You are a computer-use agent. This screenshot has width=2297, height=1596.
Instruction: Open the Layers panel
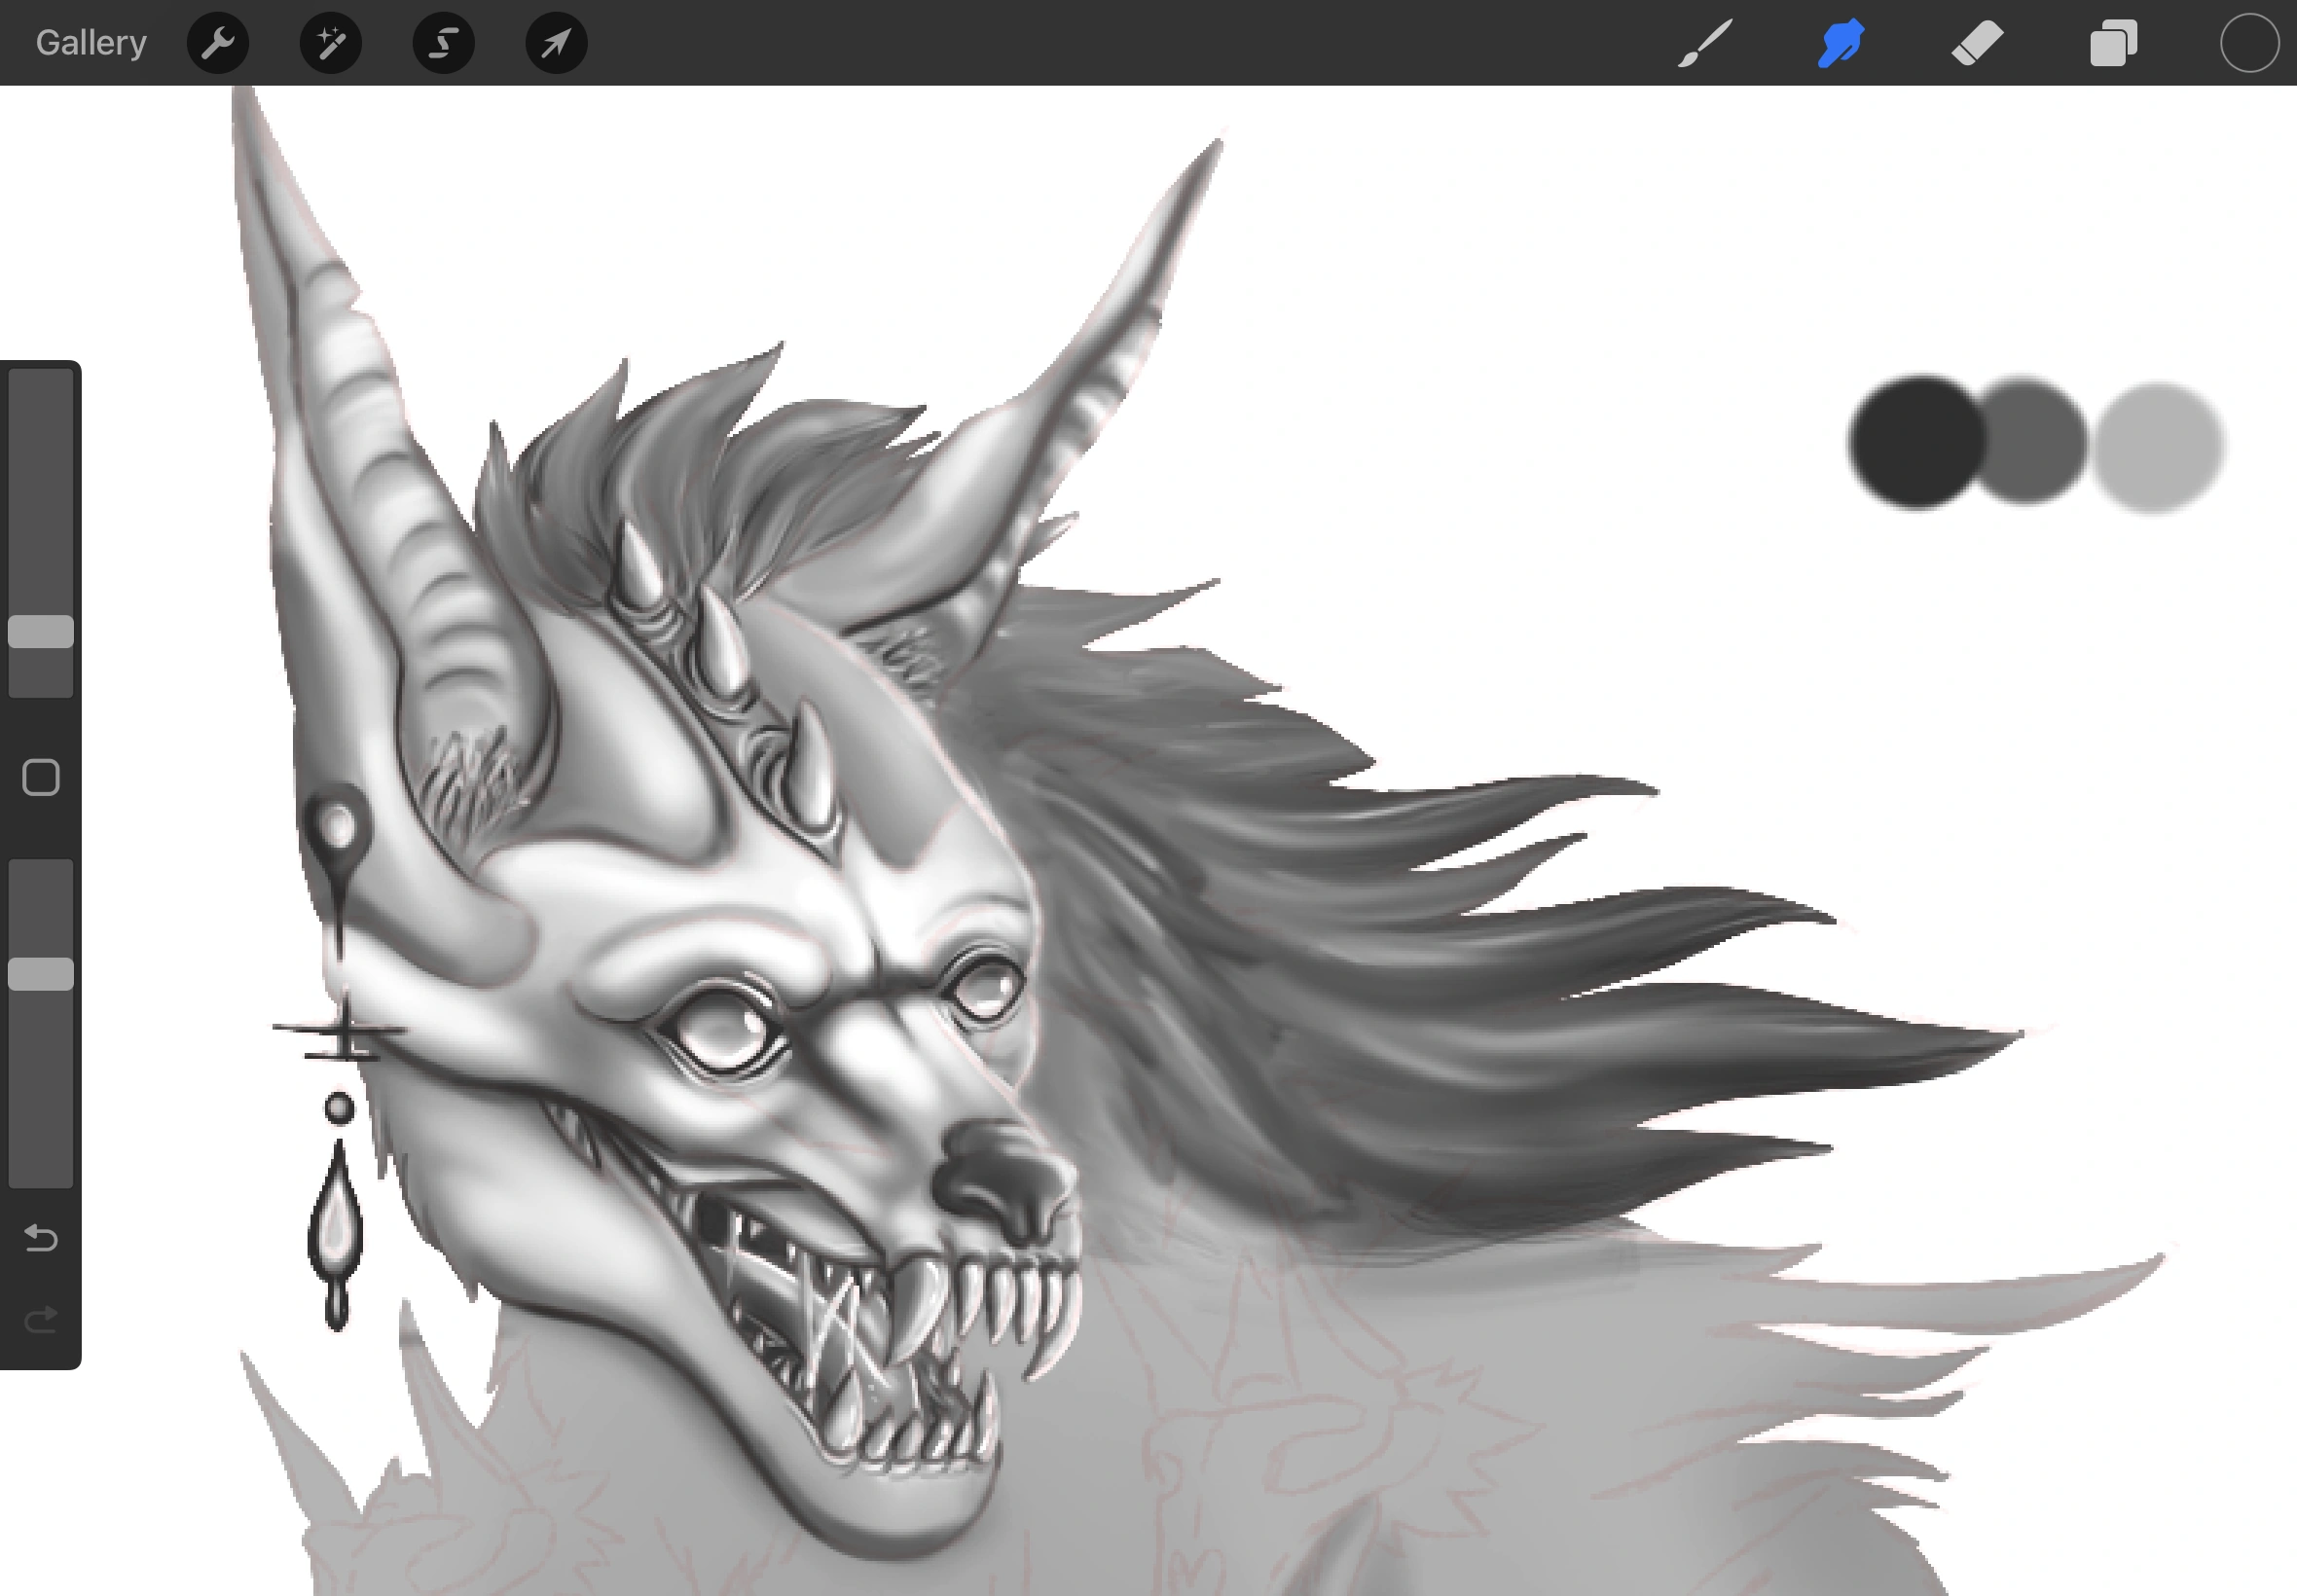point(2113,43)
